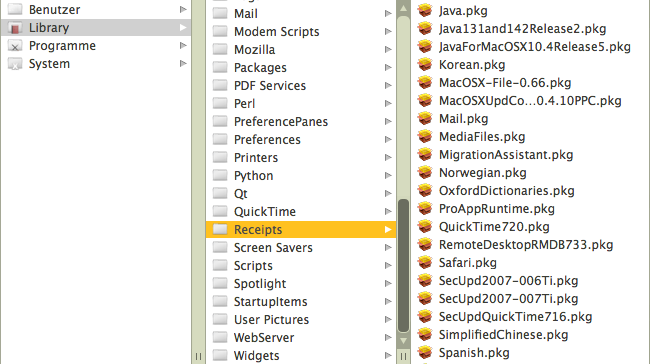Click the Java.pkg package icon

tap(425, 10)
